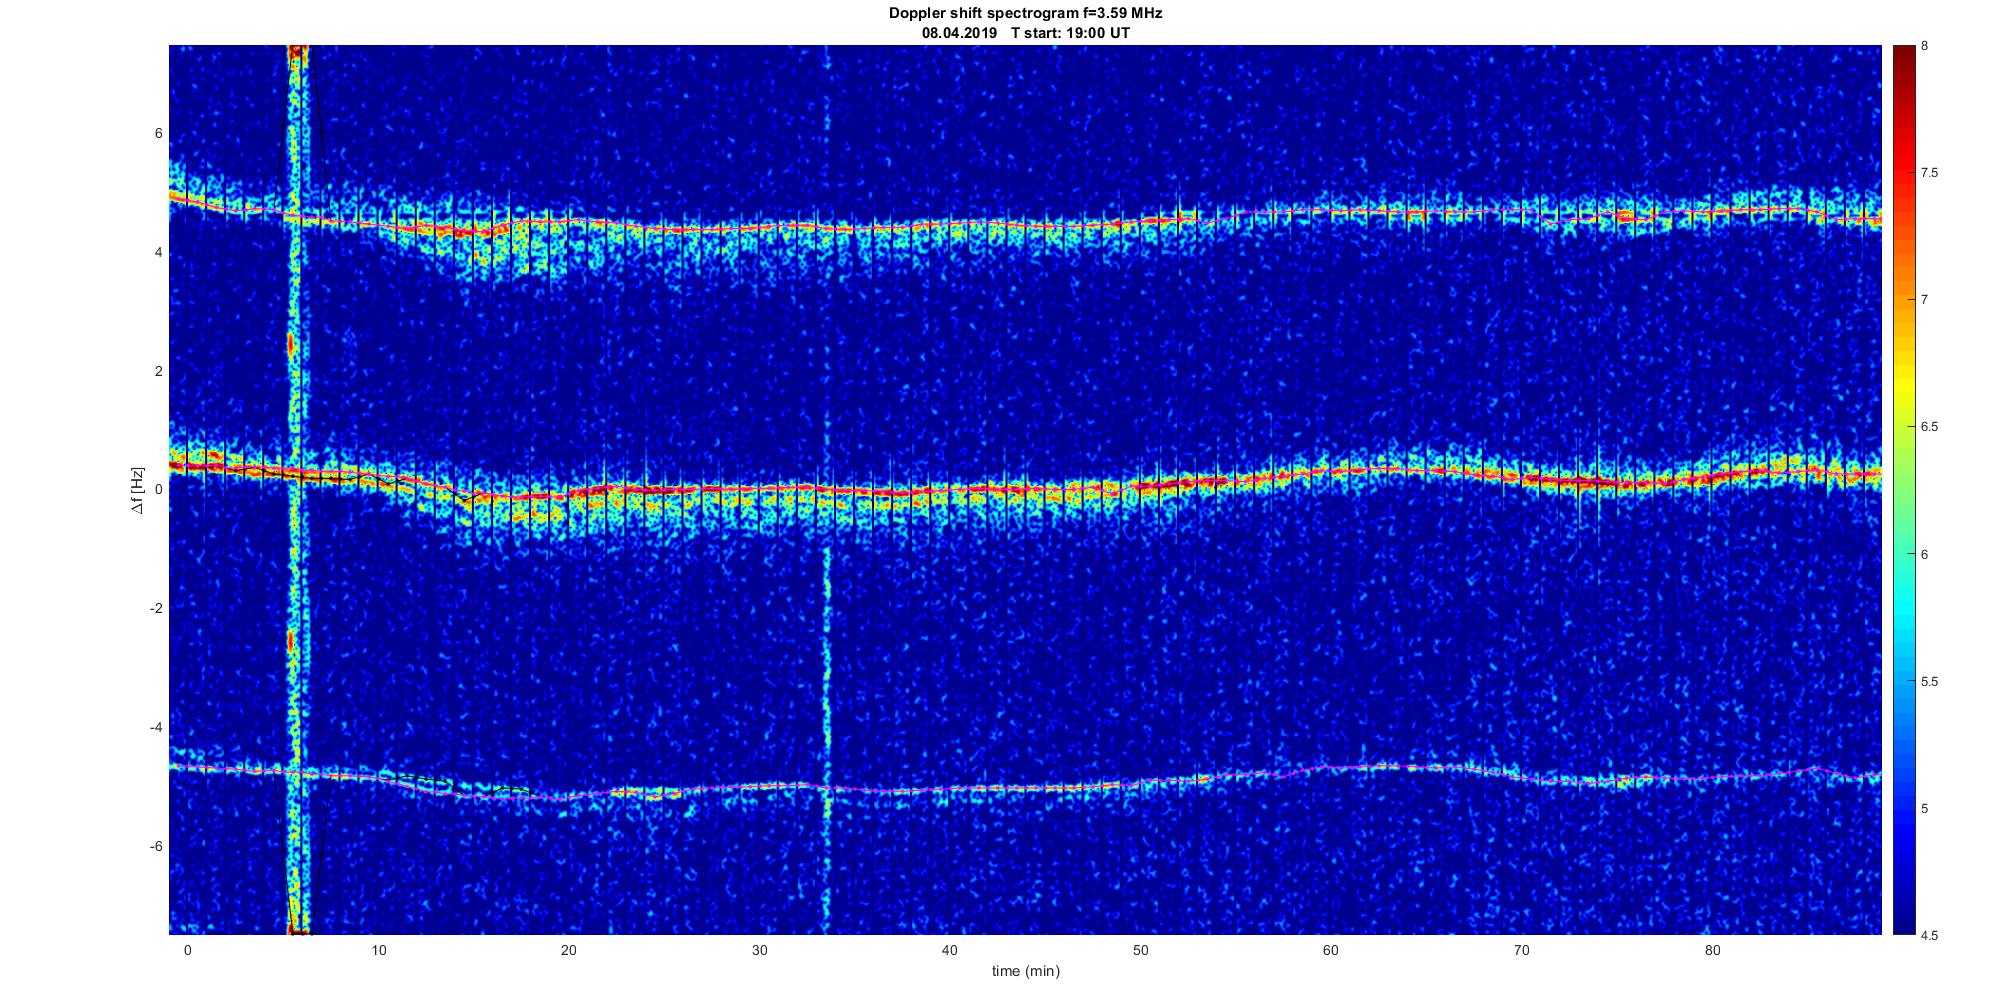Click x-axis tick label '0'
The width and height of the screenshot is (2000, 1003).
point(187,950)
